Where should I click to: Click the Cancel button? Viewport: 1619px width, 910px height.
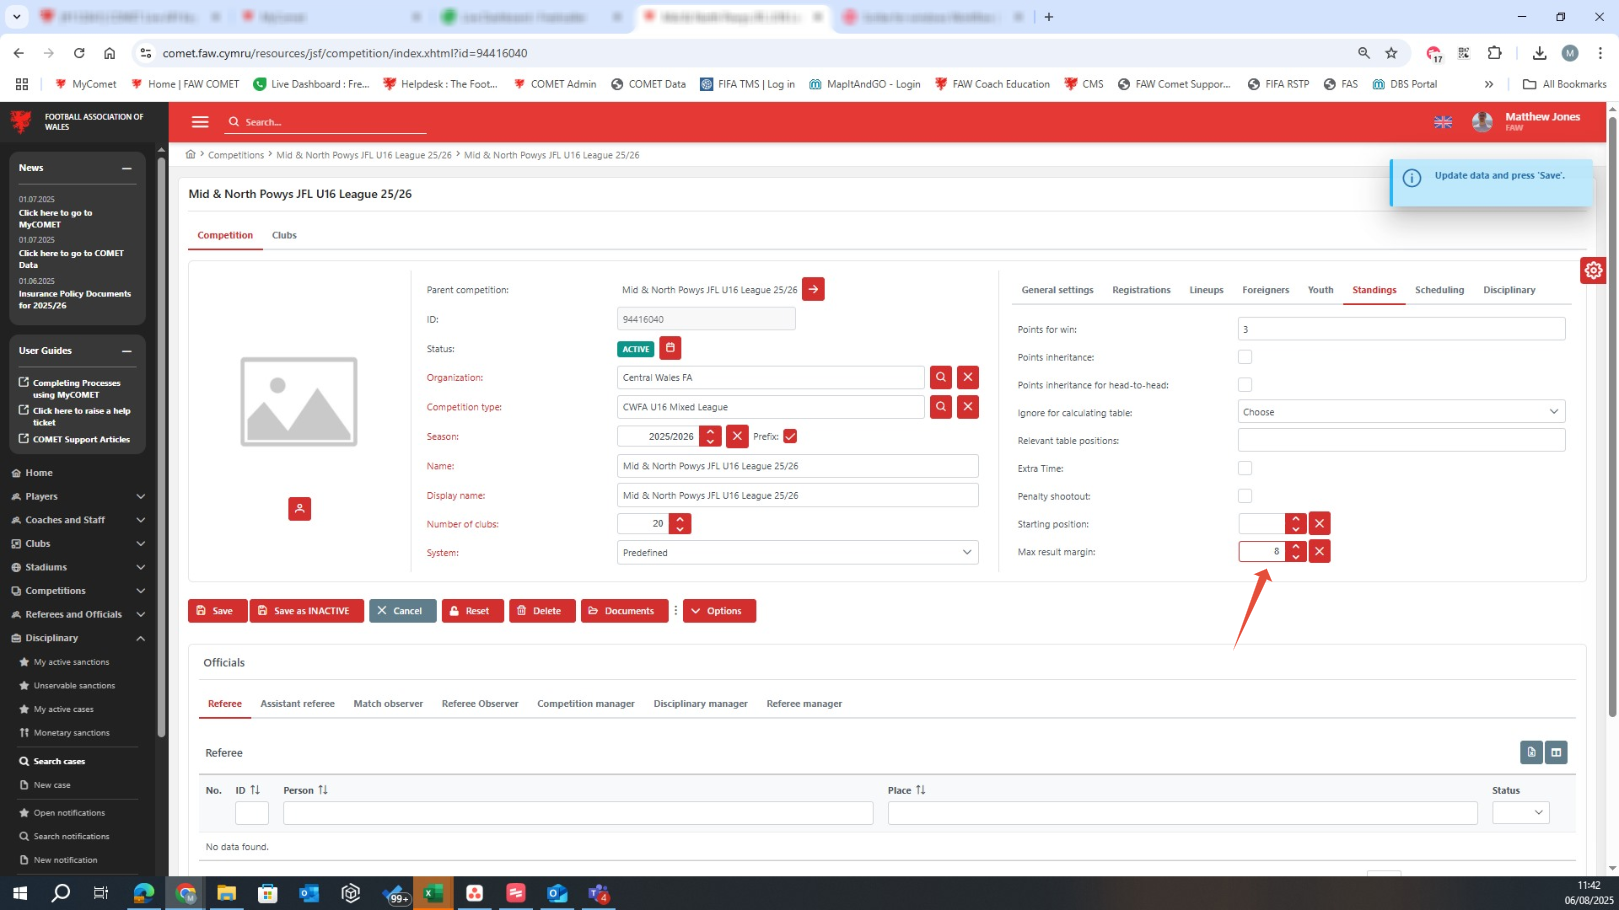403,611
